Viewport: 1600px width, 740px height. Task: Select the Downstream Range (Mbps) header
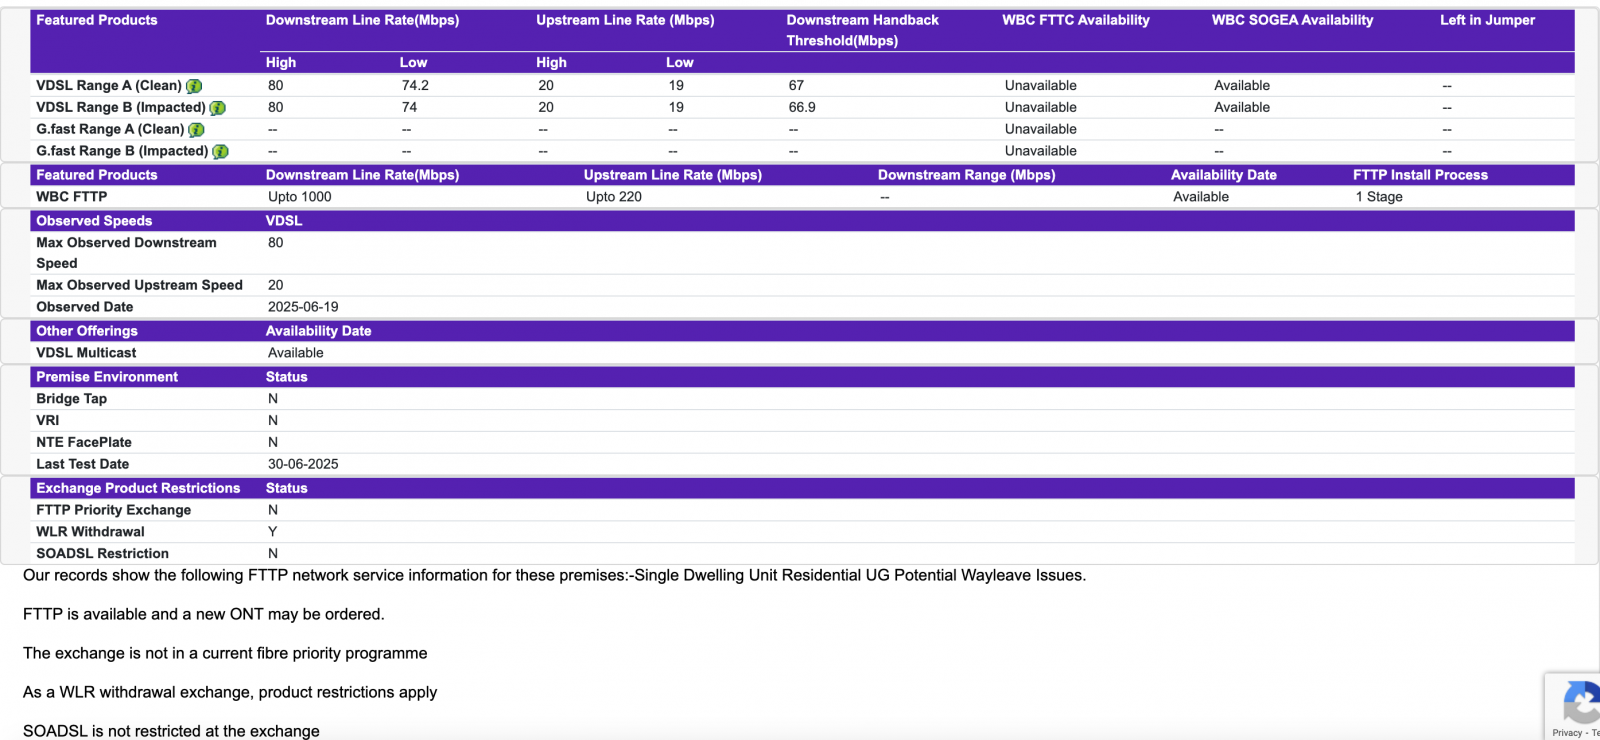tap(966, 175)
